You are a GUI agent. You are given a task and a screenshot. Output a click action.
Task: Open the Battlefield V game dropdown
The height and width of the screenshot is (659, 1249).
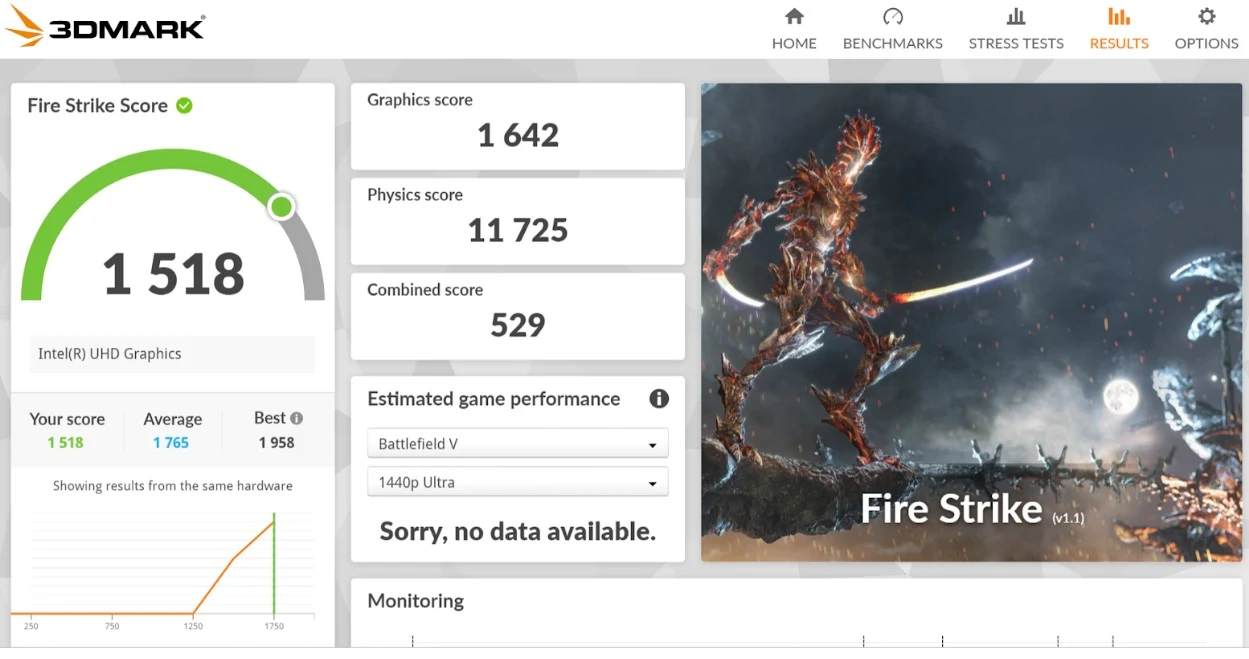pos(518,444)
